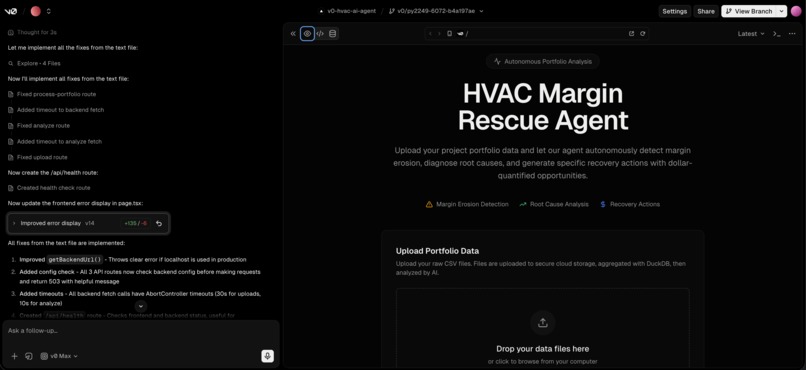
Task: Click the v0 logo
Action: (x=10, y=11)
